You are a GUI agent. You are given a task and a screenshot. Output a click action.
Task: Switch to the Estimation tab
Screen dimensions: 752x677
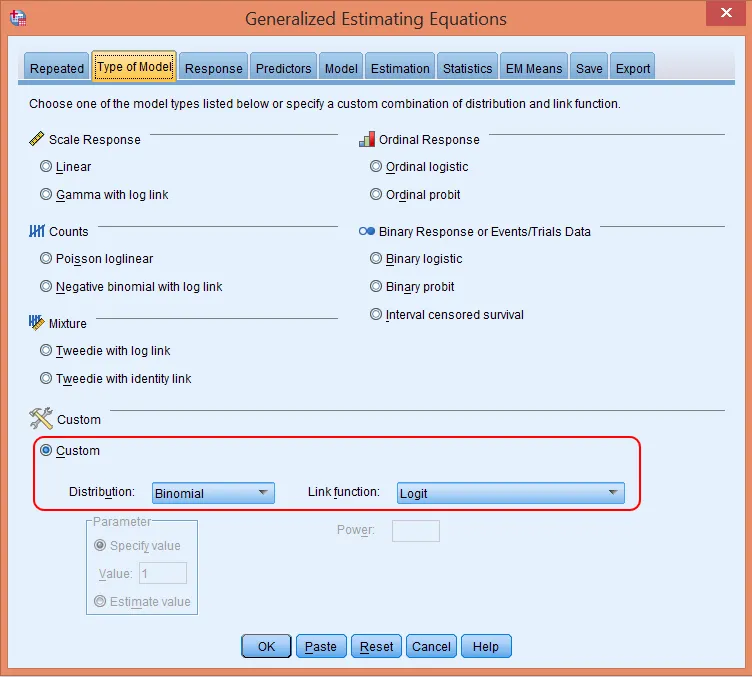[x=400, y=68]
